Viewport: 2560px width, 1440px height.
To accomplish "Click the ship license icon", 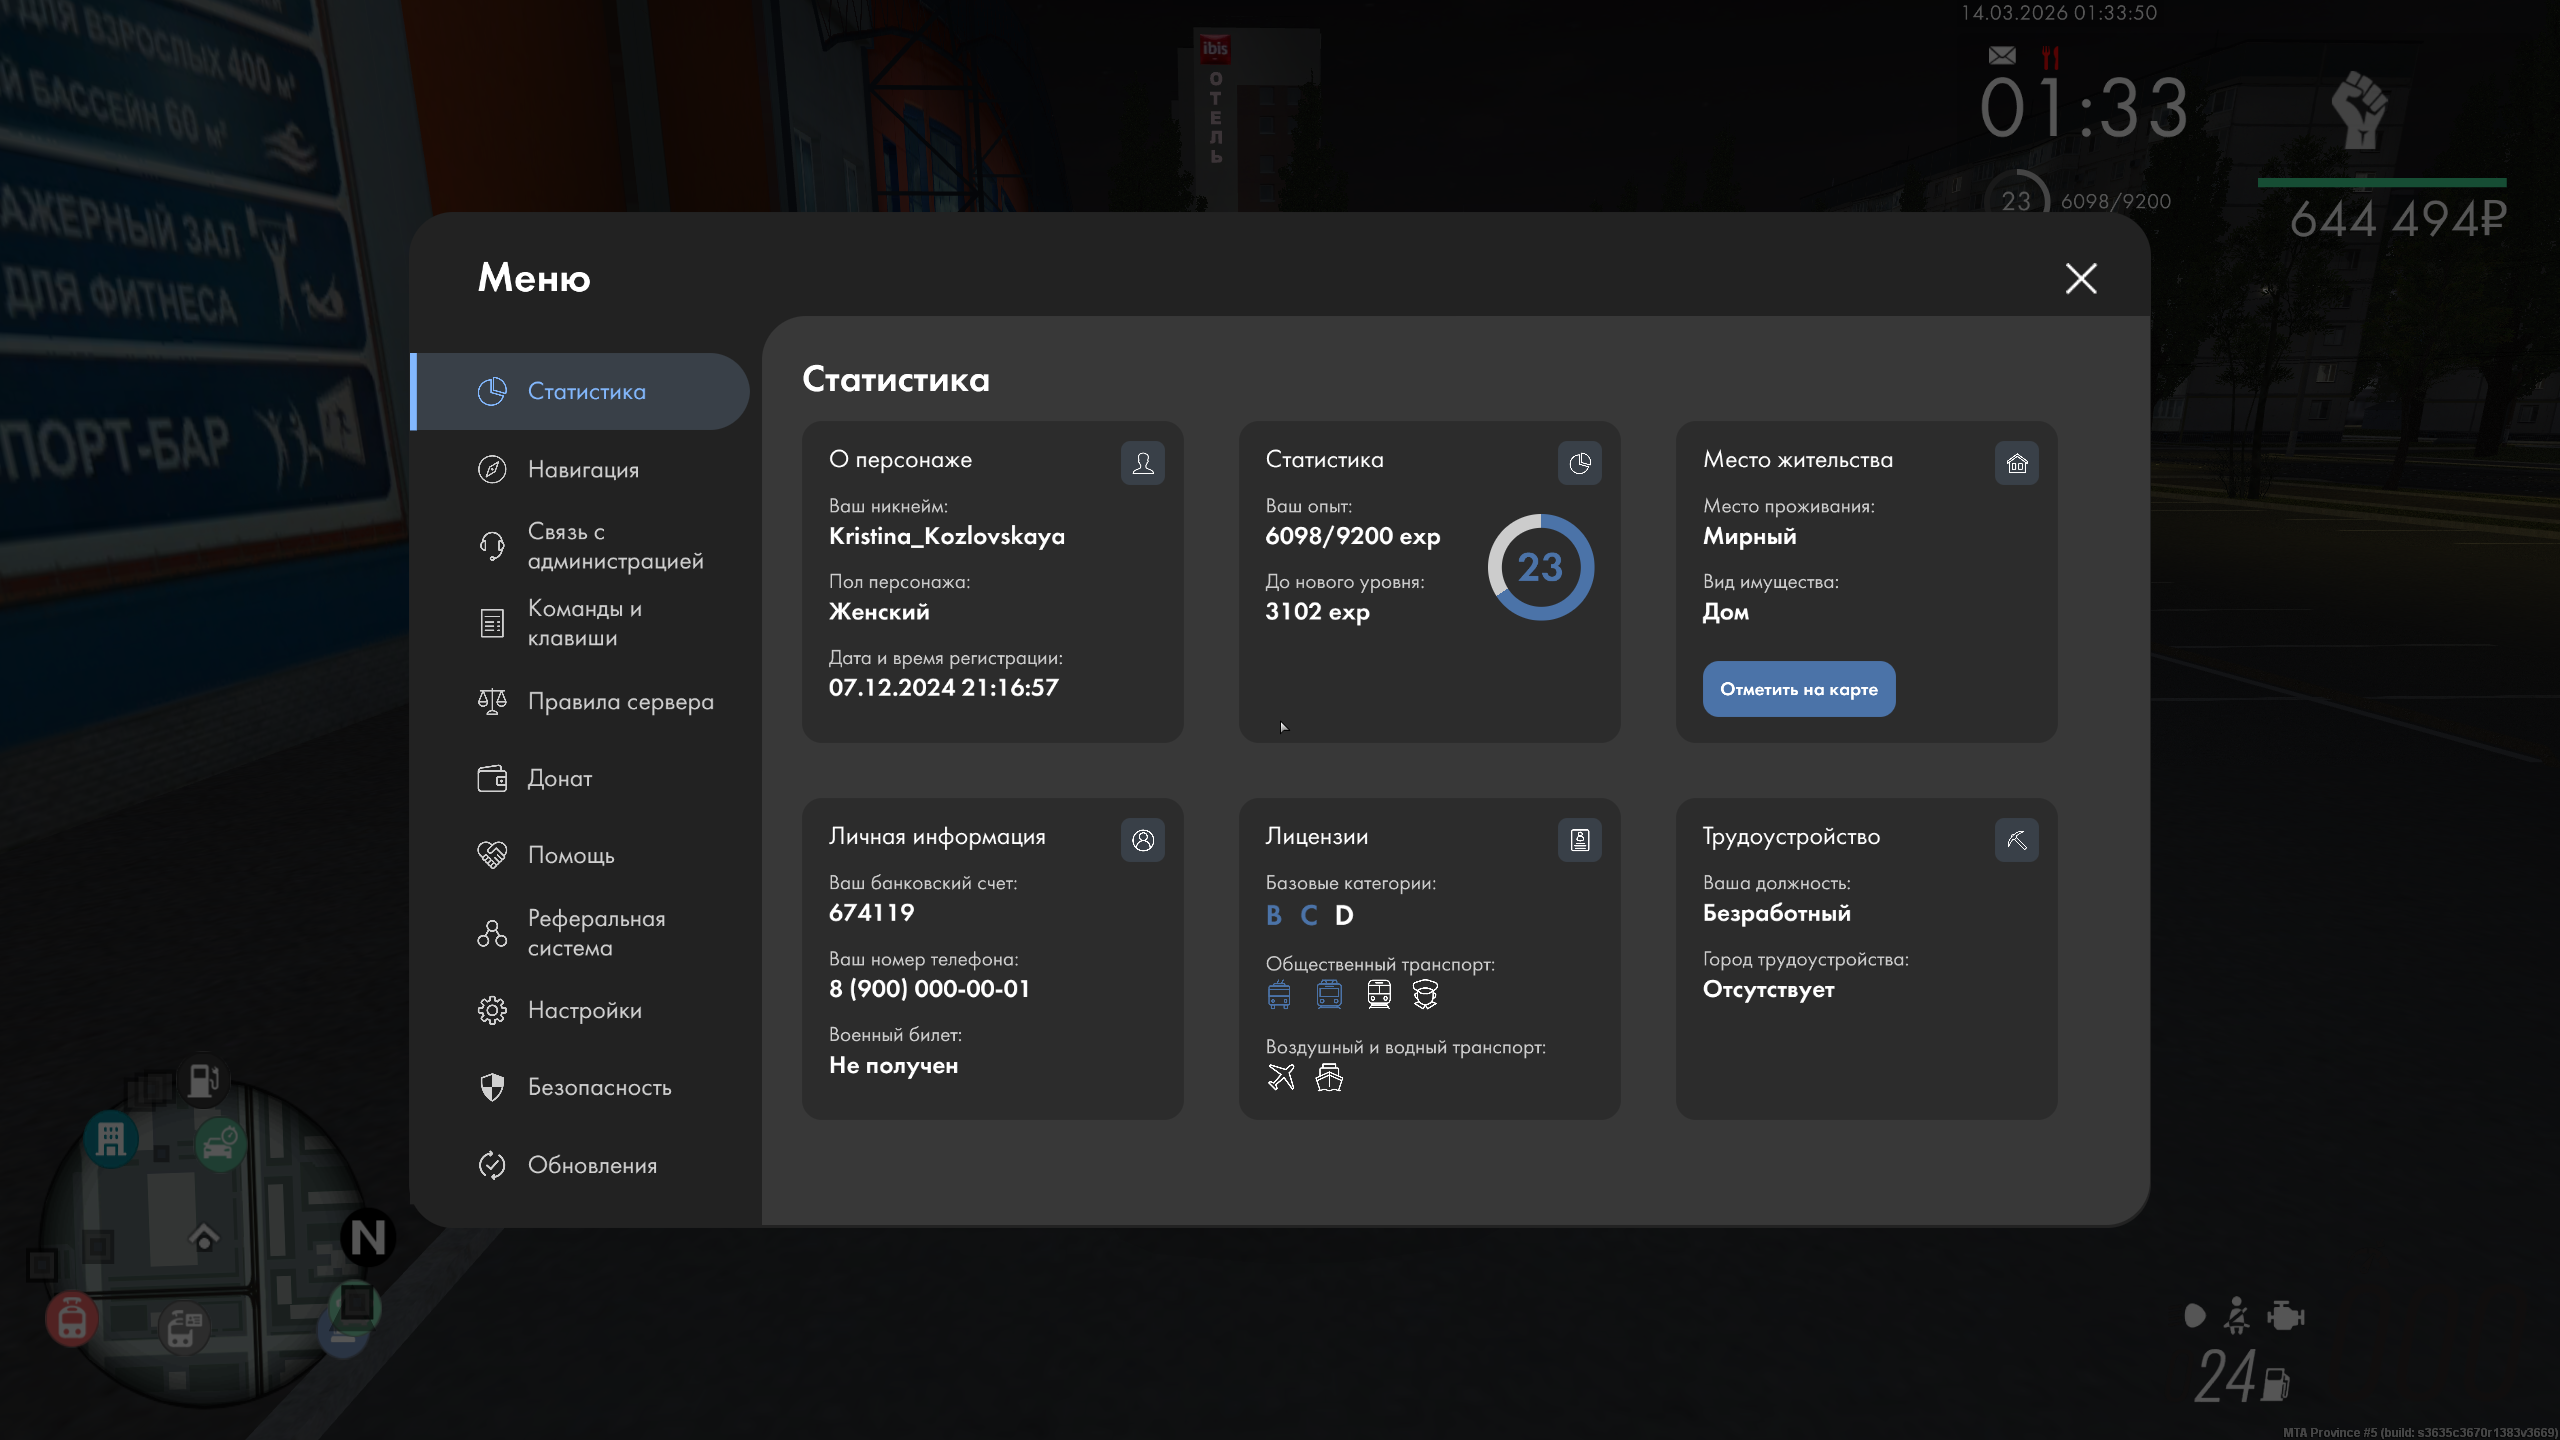I will (x=1329, y=1077).
